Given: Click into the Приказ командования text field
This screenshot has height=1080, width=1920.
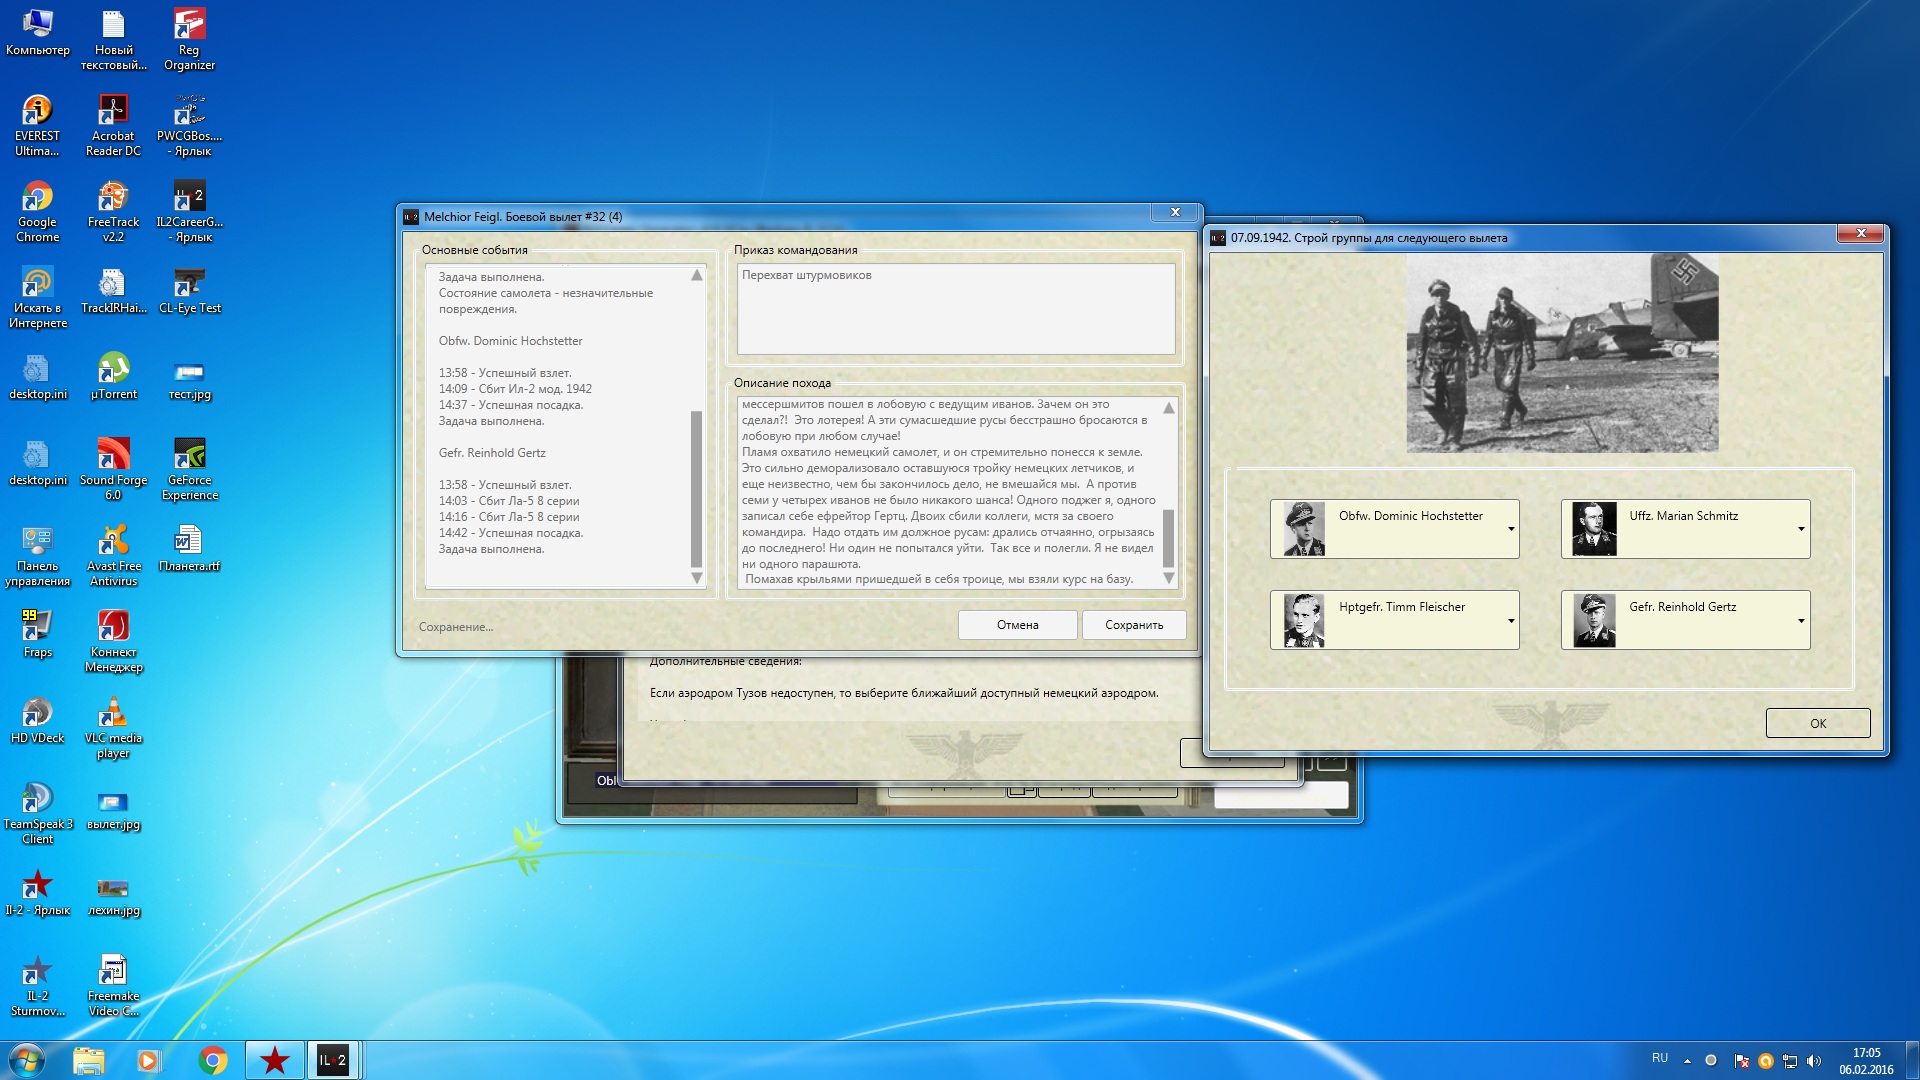Looking at the screenshot, I should (955, 310).
